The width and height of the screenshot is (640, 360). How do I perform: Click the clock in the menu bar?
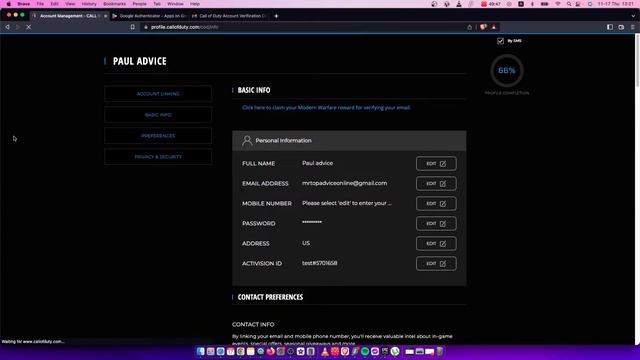click(616, 4)
